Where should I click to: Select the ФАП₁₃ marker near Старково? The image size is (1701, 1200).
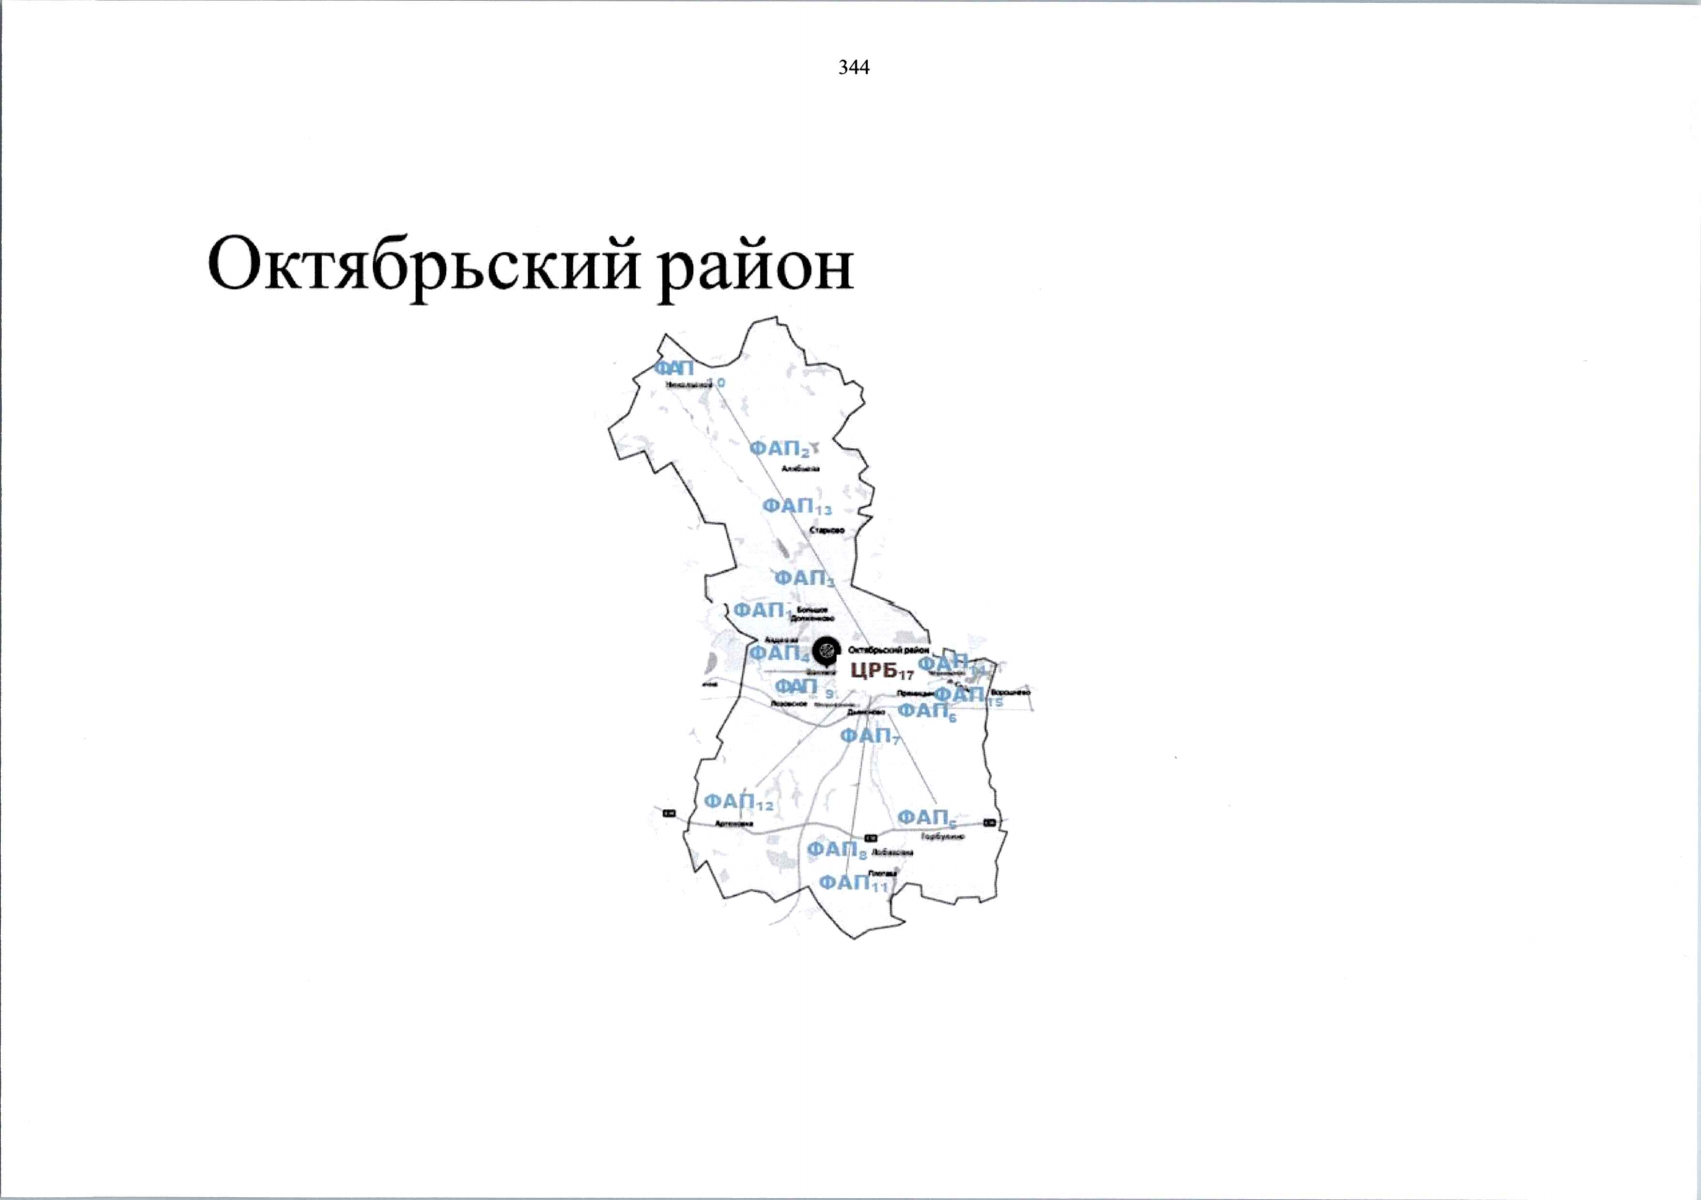coord(797,508)
